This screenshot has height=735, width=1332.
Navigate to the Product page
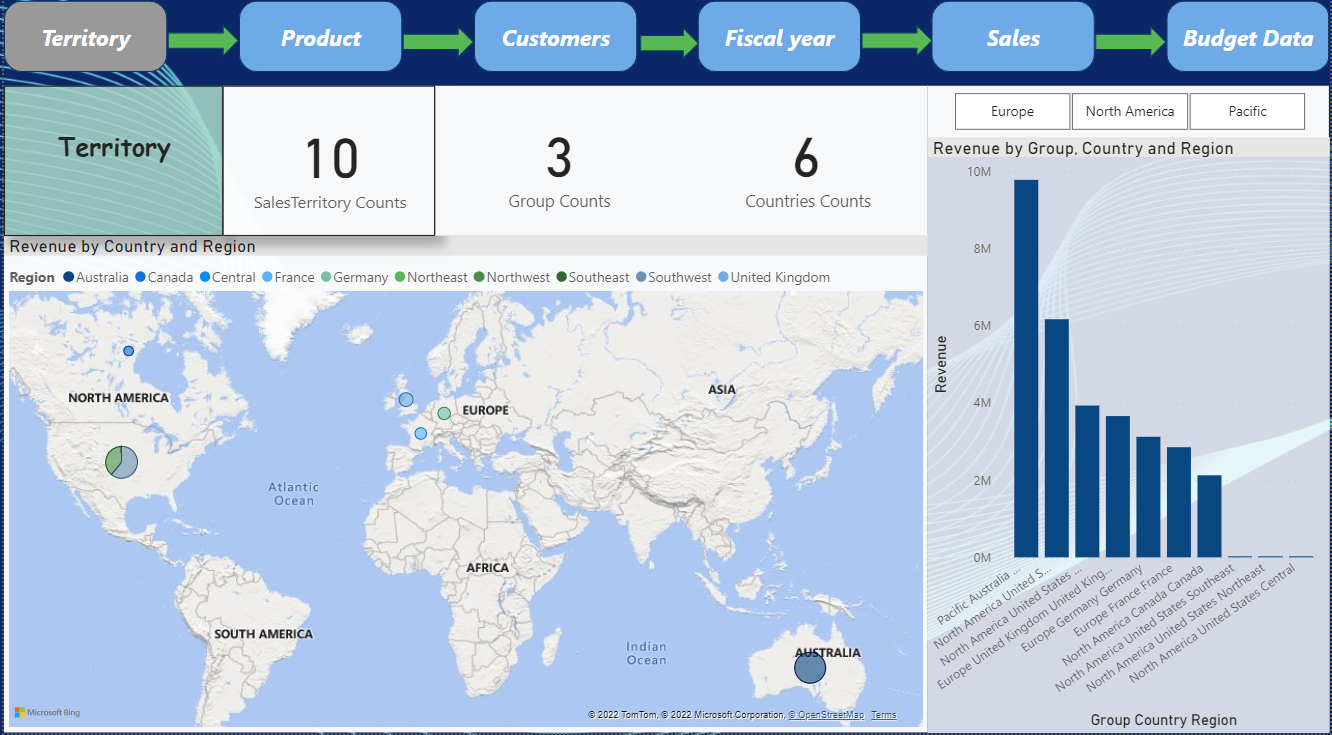(320, 37)
